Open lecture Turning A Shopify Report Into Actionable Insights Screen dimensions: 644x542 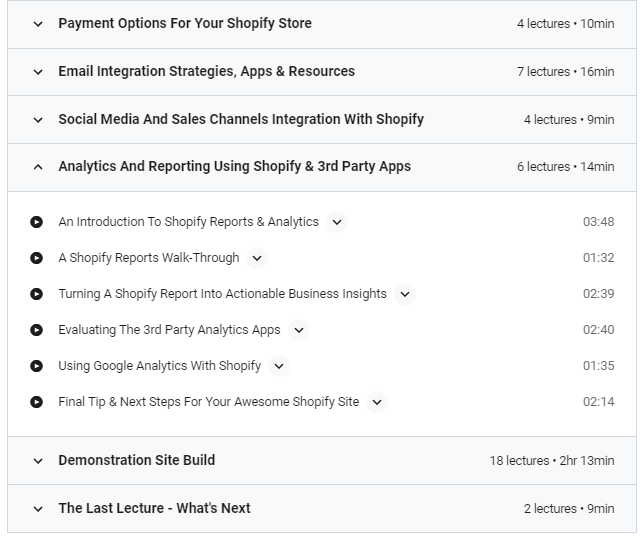222,294
